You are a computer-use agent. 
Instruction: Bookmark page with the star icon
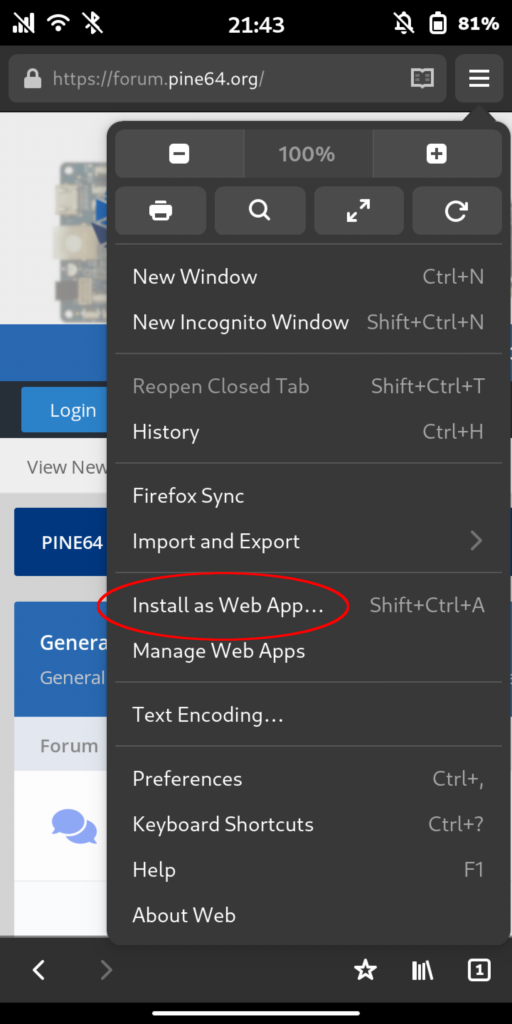[x=365, y=970]
